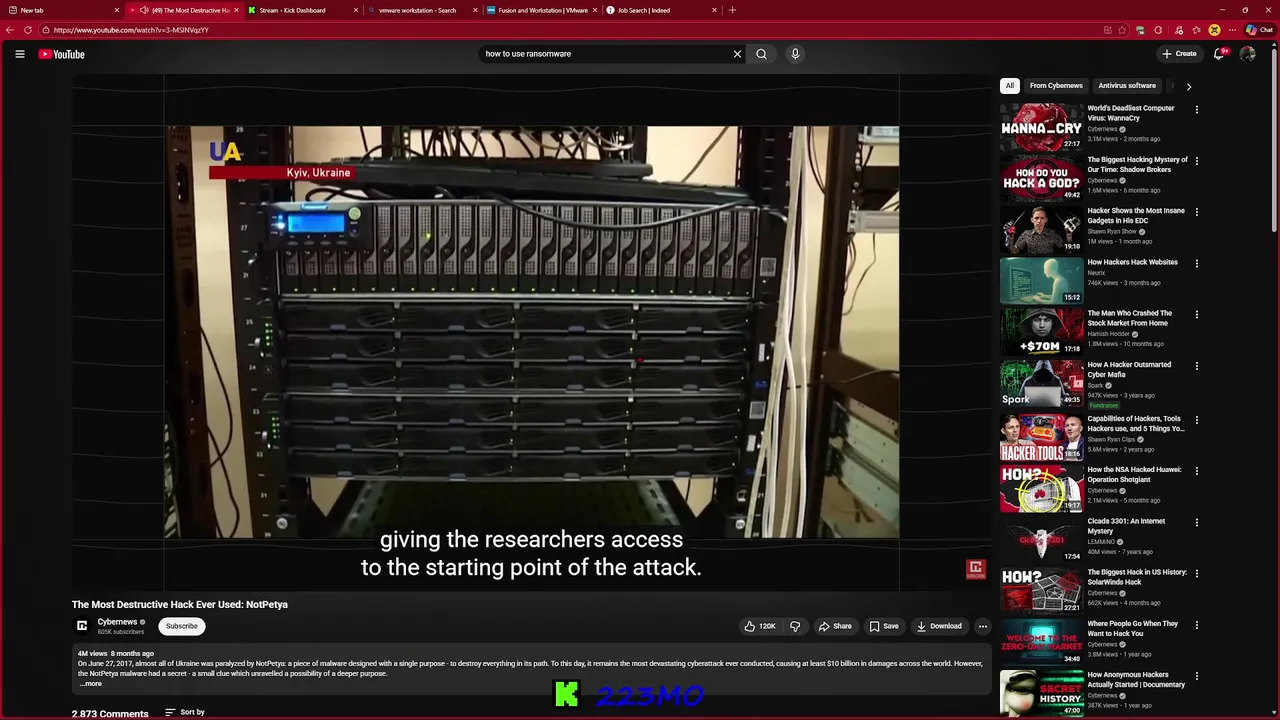
Task: Select the From Cybernews chip
Action: [x=1056, y=86]
